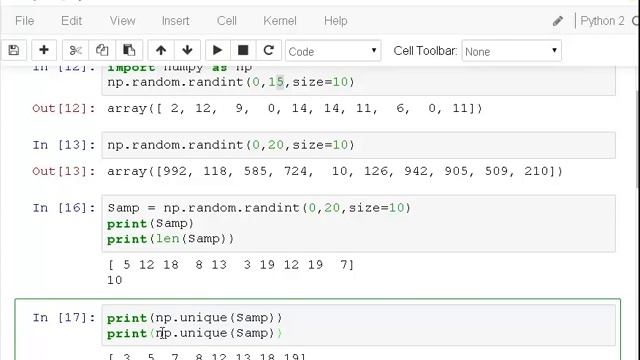This screenshot has height=360, width=640.
Task: Paste cells below icon
Action: tap(129, 50)
